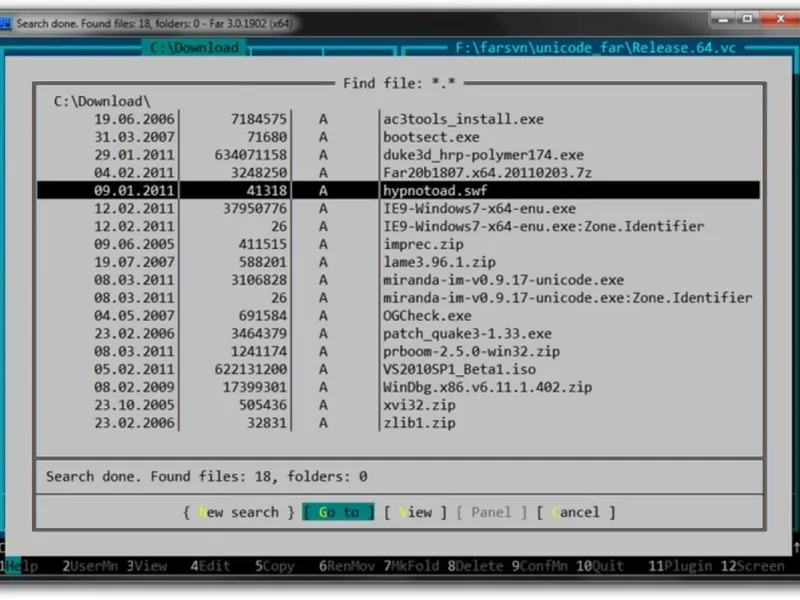Image resolution: width=800 pixels, height=600 pixels.
Task: Select miranda-im-v0.9.17-unicode.exe:Zone.Identifier entry
Action: point(398,298)
